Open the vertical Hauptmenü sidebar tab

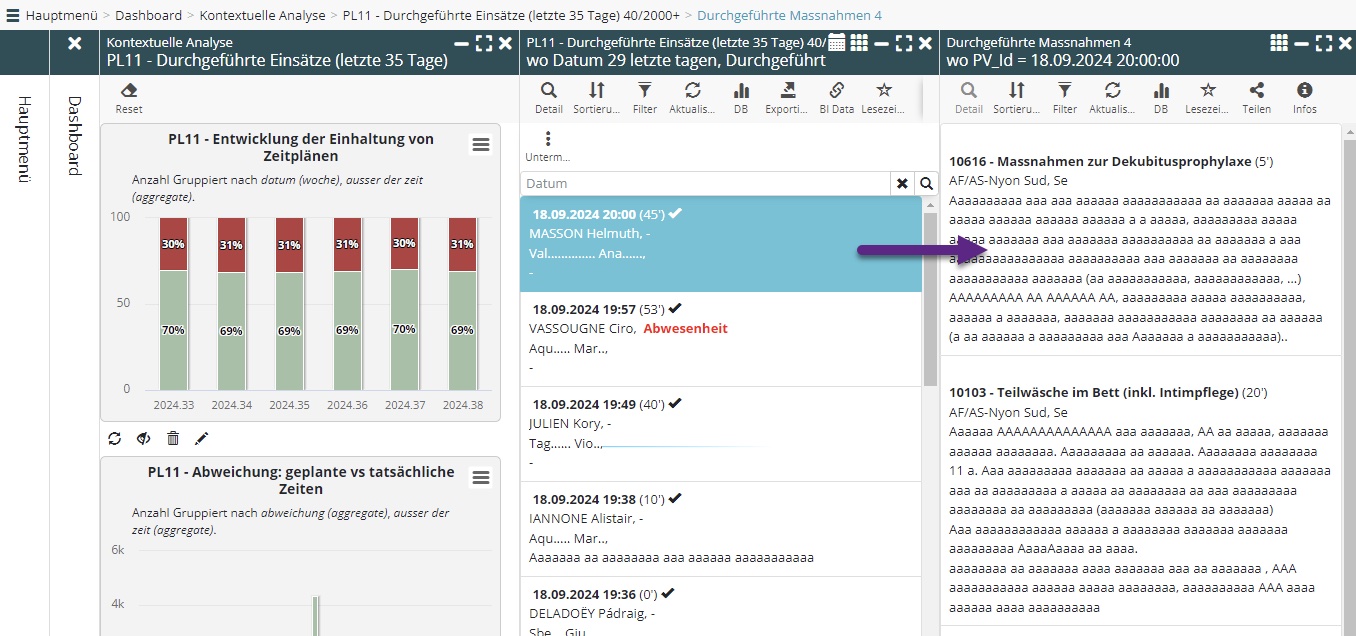click(25, 140)
